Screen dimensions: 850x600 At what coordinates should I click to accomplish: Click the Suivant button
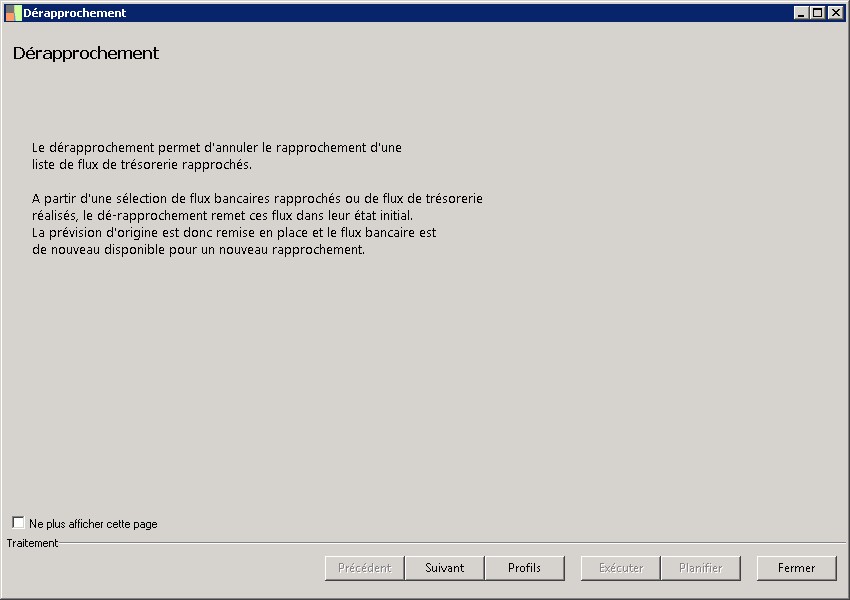click(x=445, y=568)
